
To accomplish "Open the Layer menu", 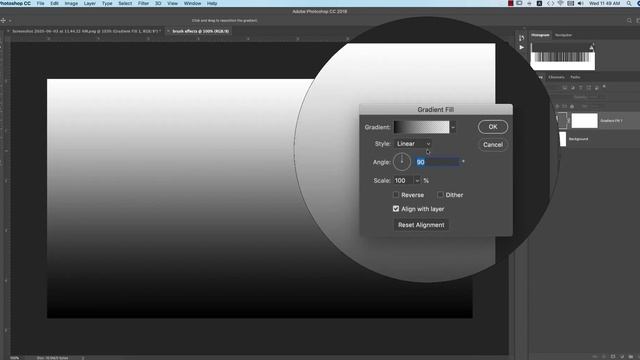I will pyautogui.click(x=89, y=3).
